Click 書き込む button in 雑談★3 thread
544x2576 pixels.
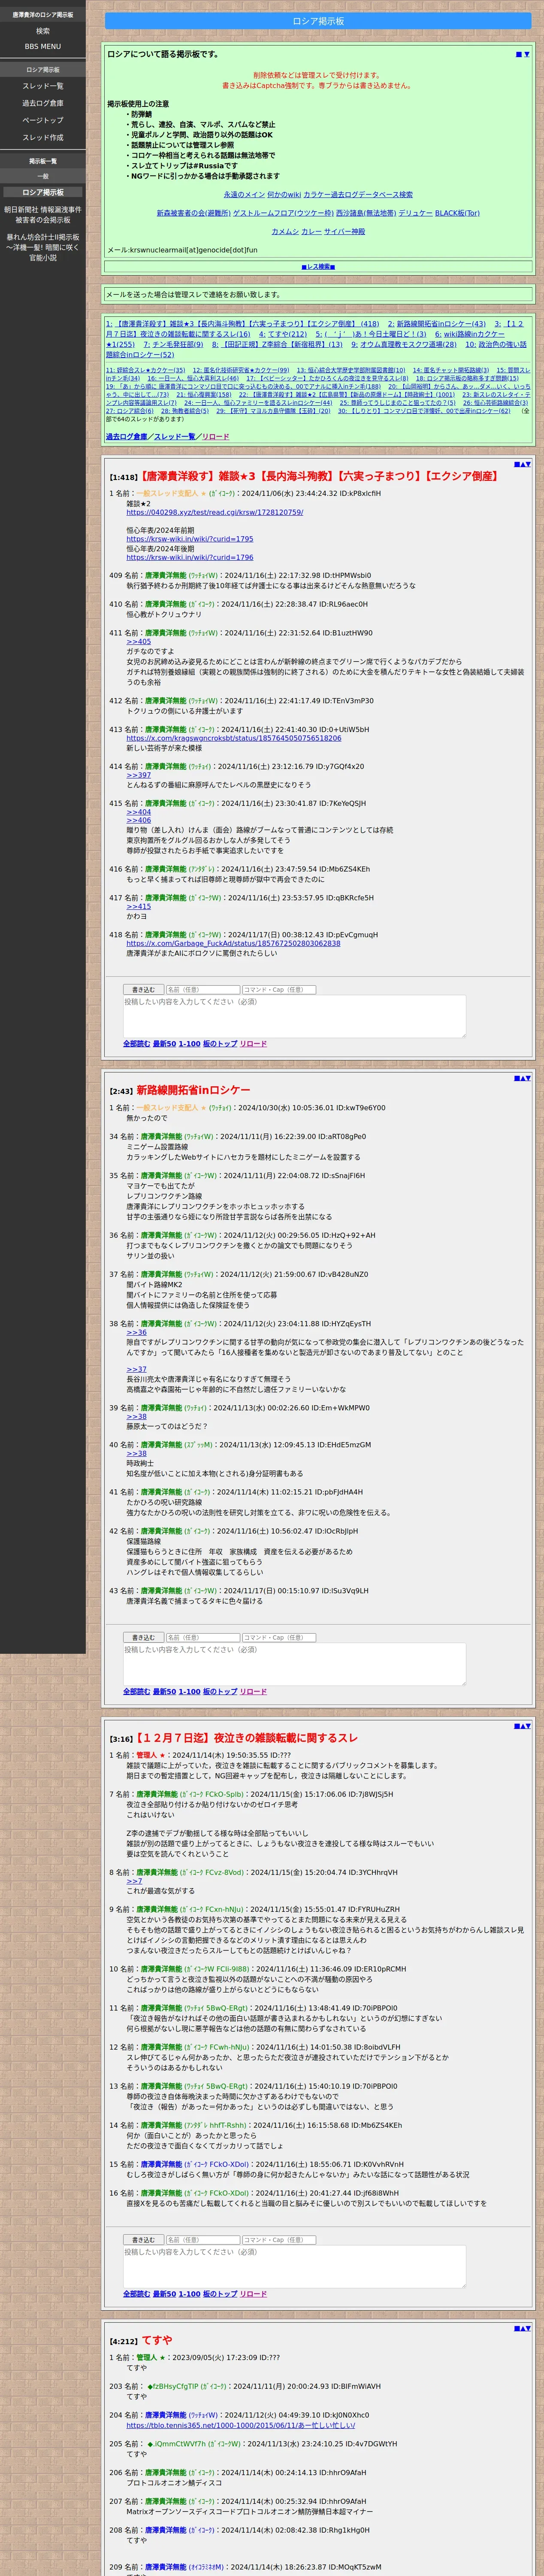pyautogui.click(x=143, y=990)
